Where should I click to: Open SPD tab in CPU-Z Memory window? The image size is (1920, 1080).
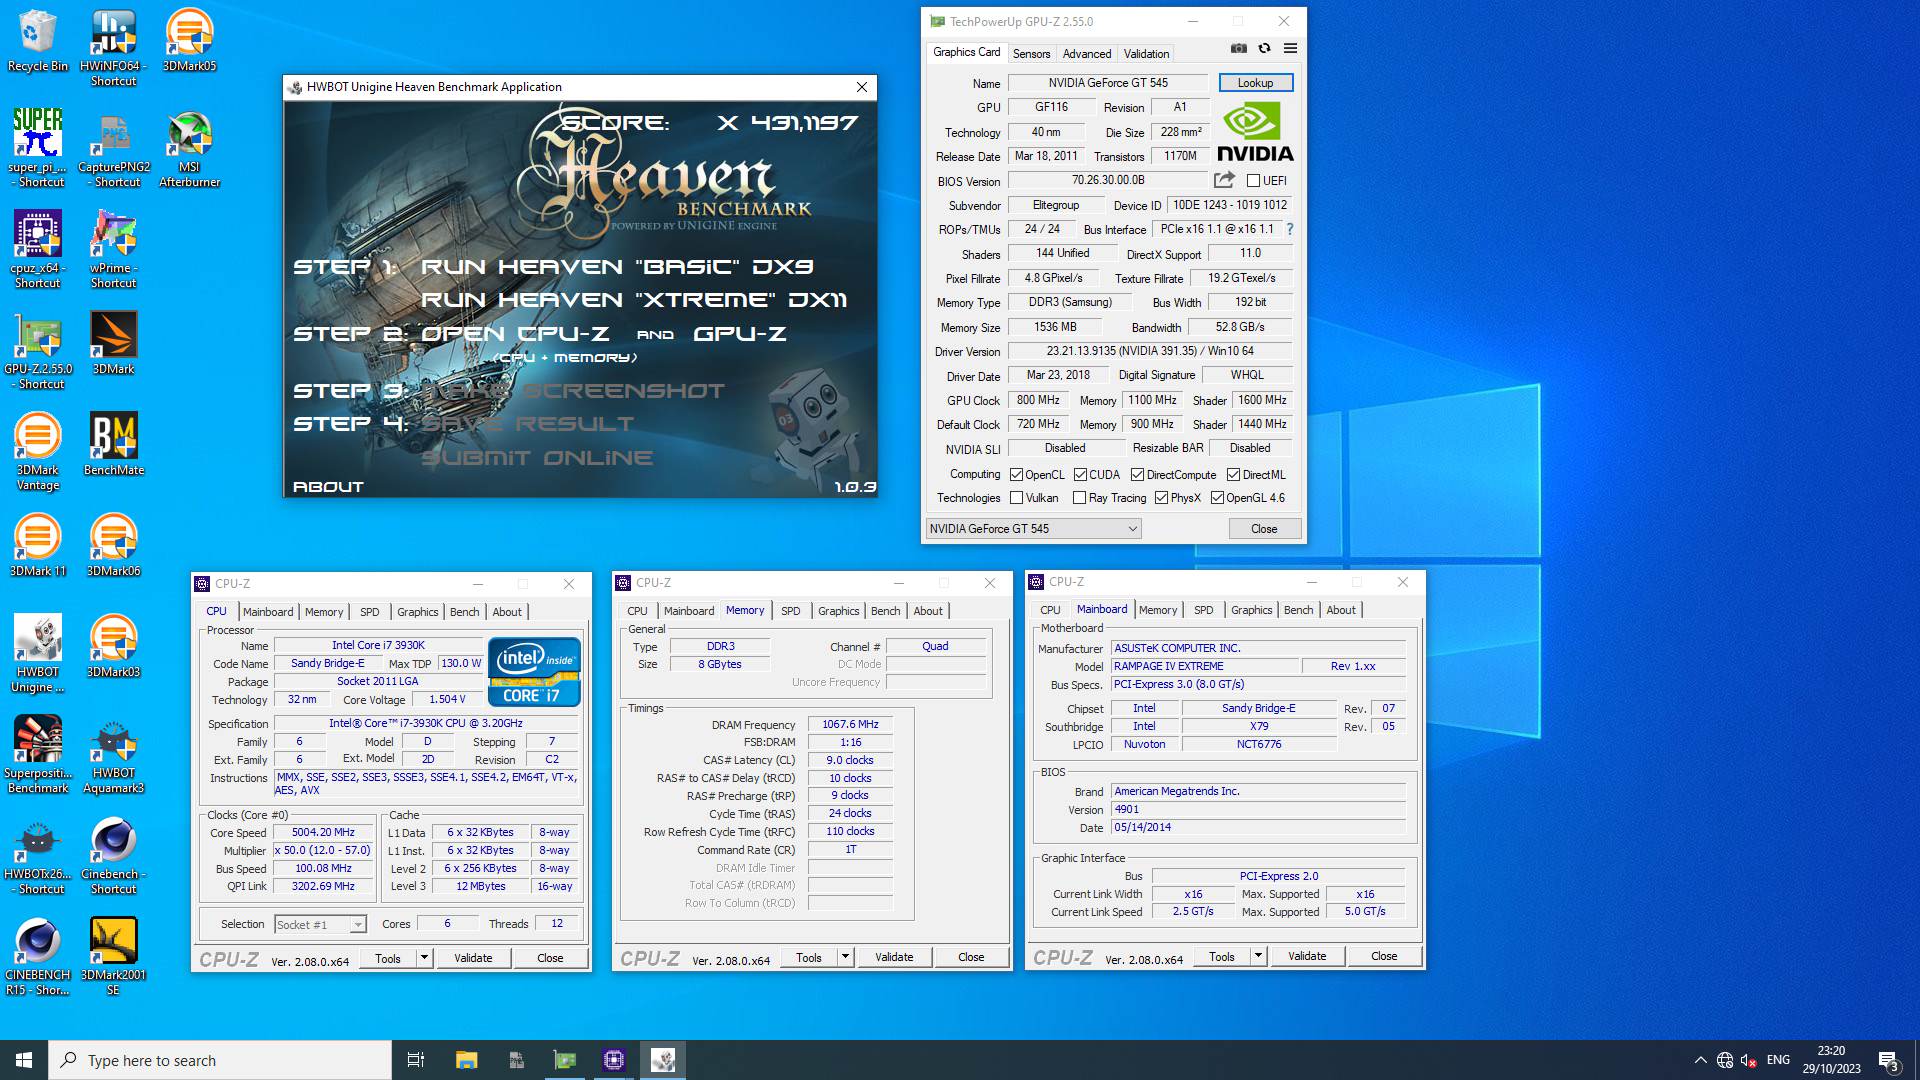(790, 611)
